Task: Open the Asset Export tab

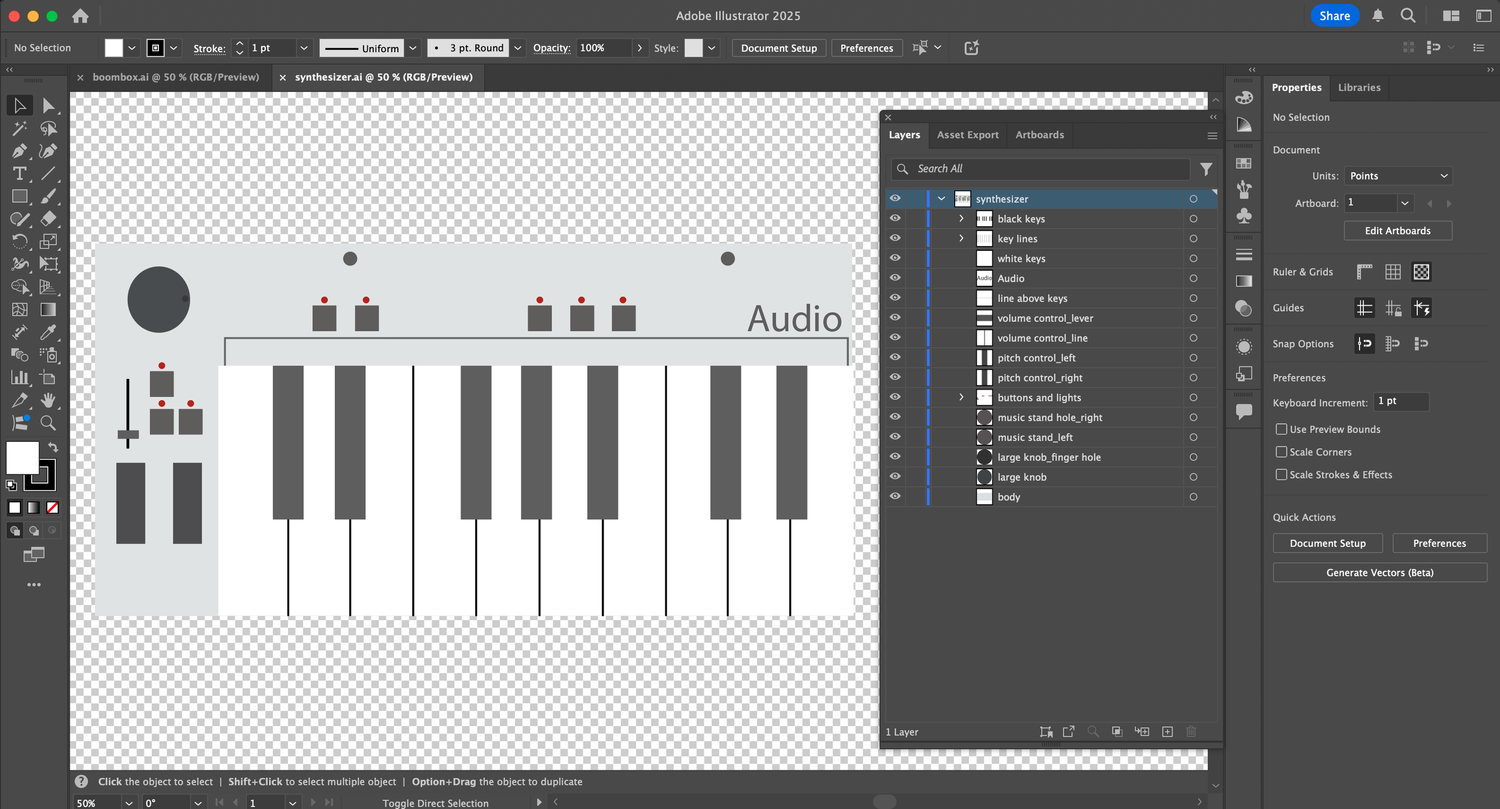Action: click(x=967, y=135)
